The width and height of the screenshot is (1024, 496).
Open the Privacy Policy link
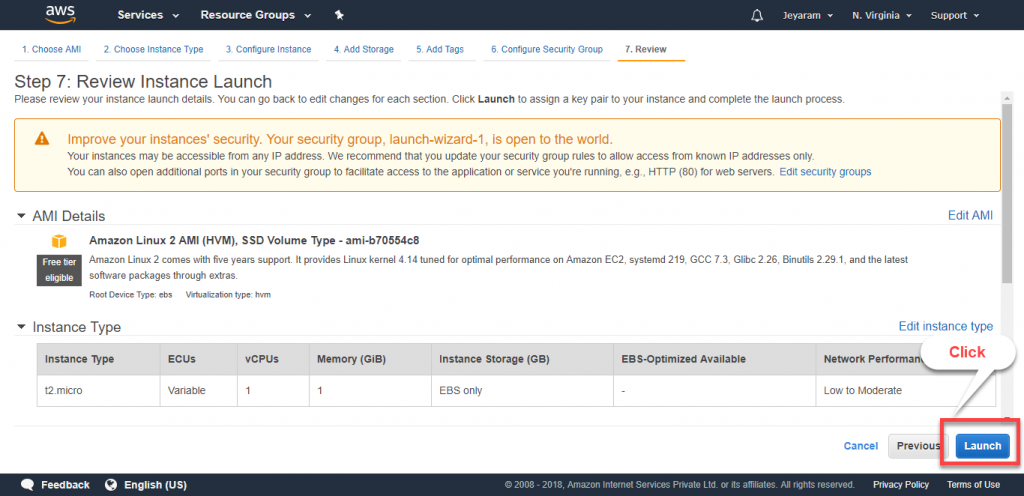(901, 485)
